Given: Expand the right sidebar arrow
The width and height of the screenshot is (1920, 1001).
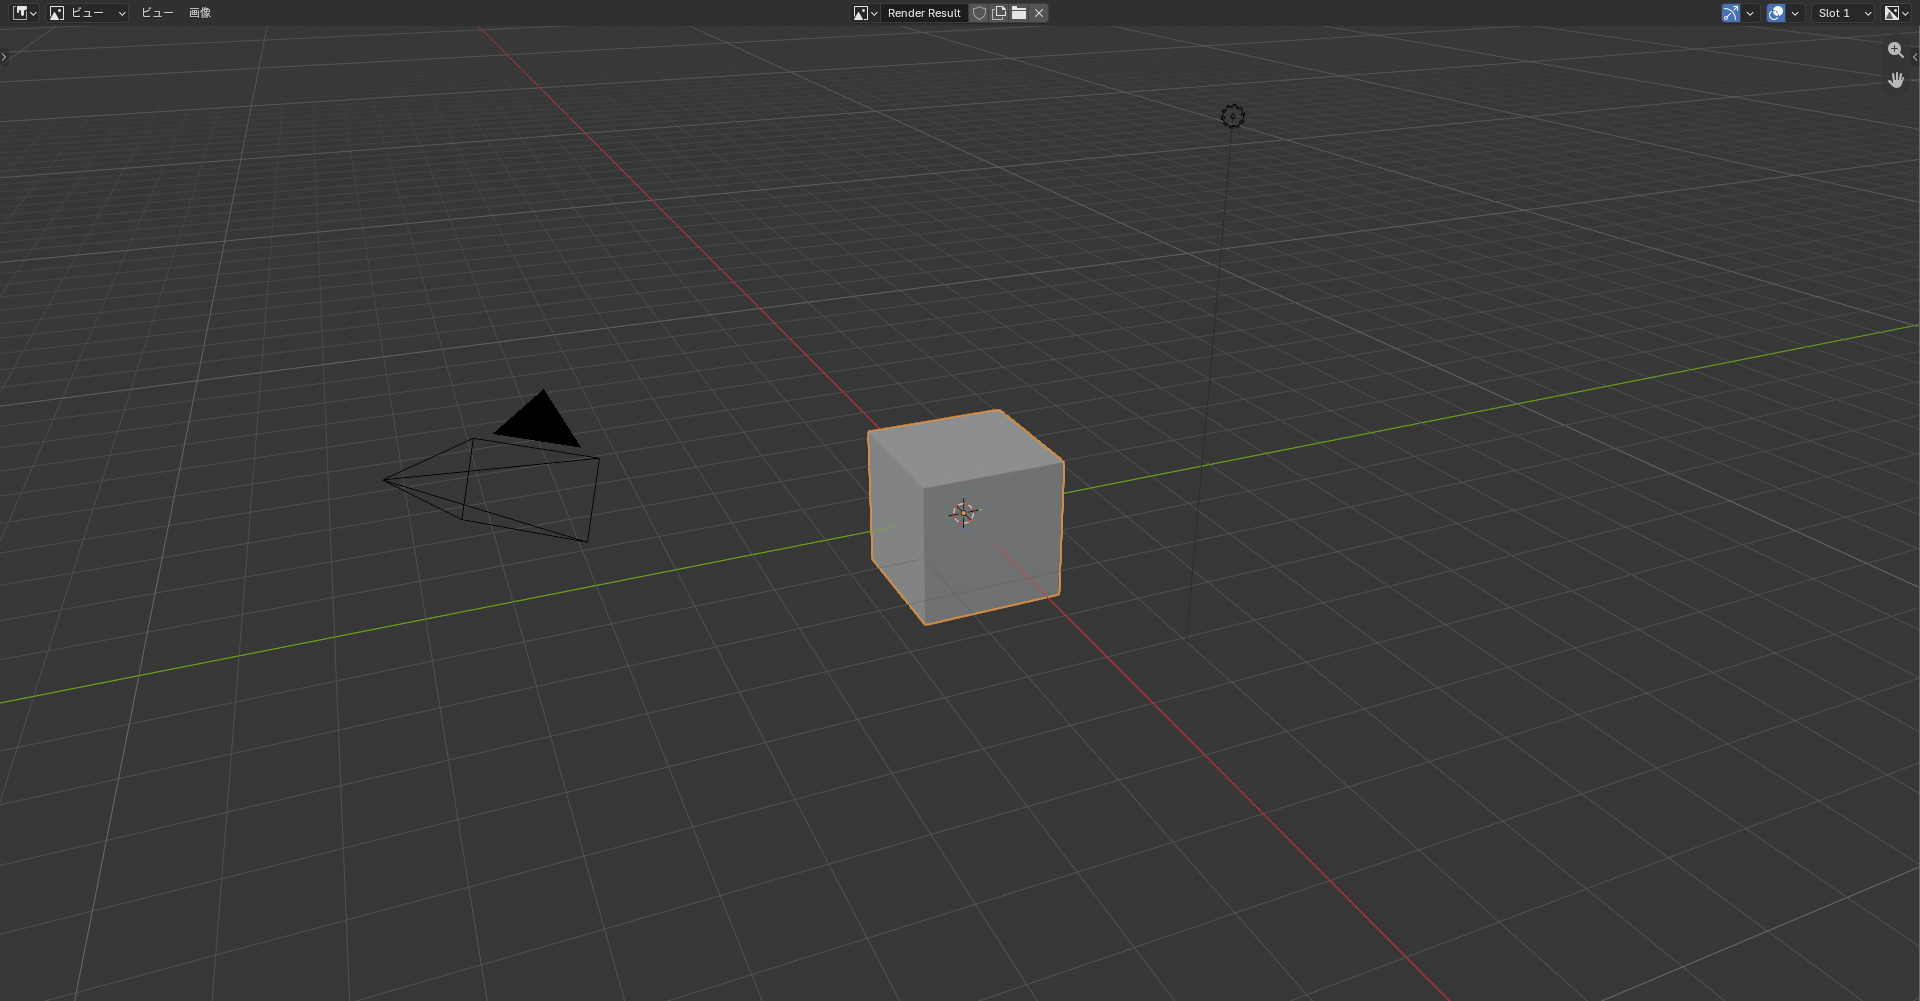Looking at the screenshot, I should 1915,57.
